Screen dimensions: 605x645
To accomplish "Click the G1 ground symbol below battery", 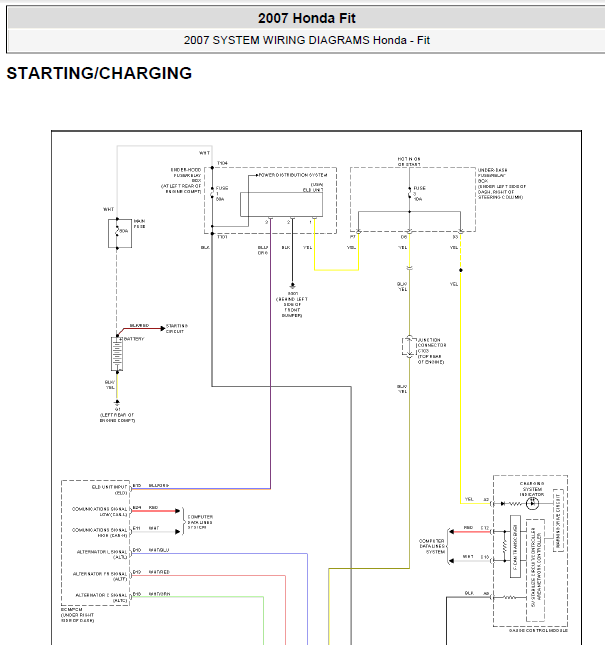I will 117,402.
